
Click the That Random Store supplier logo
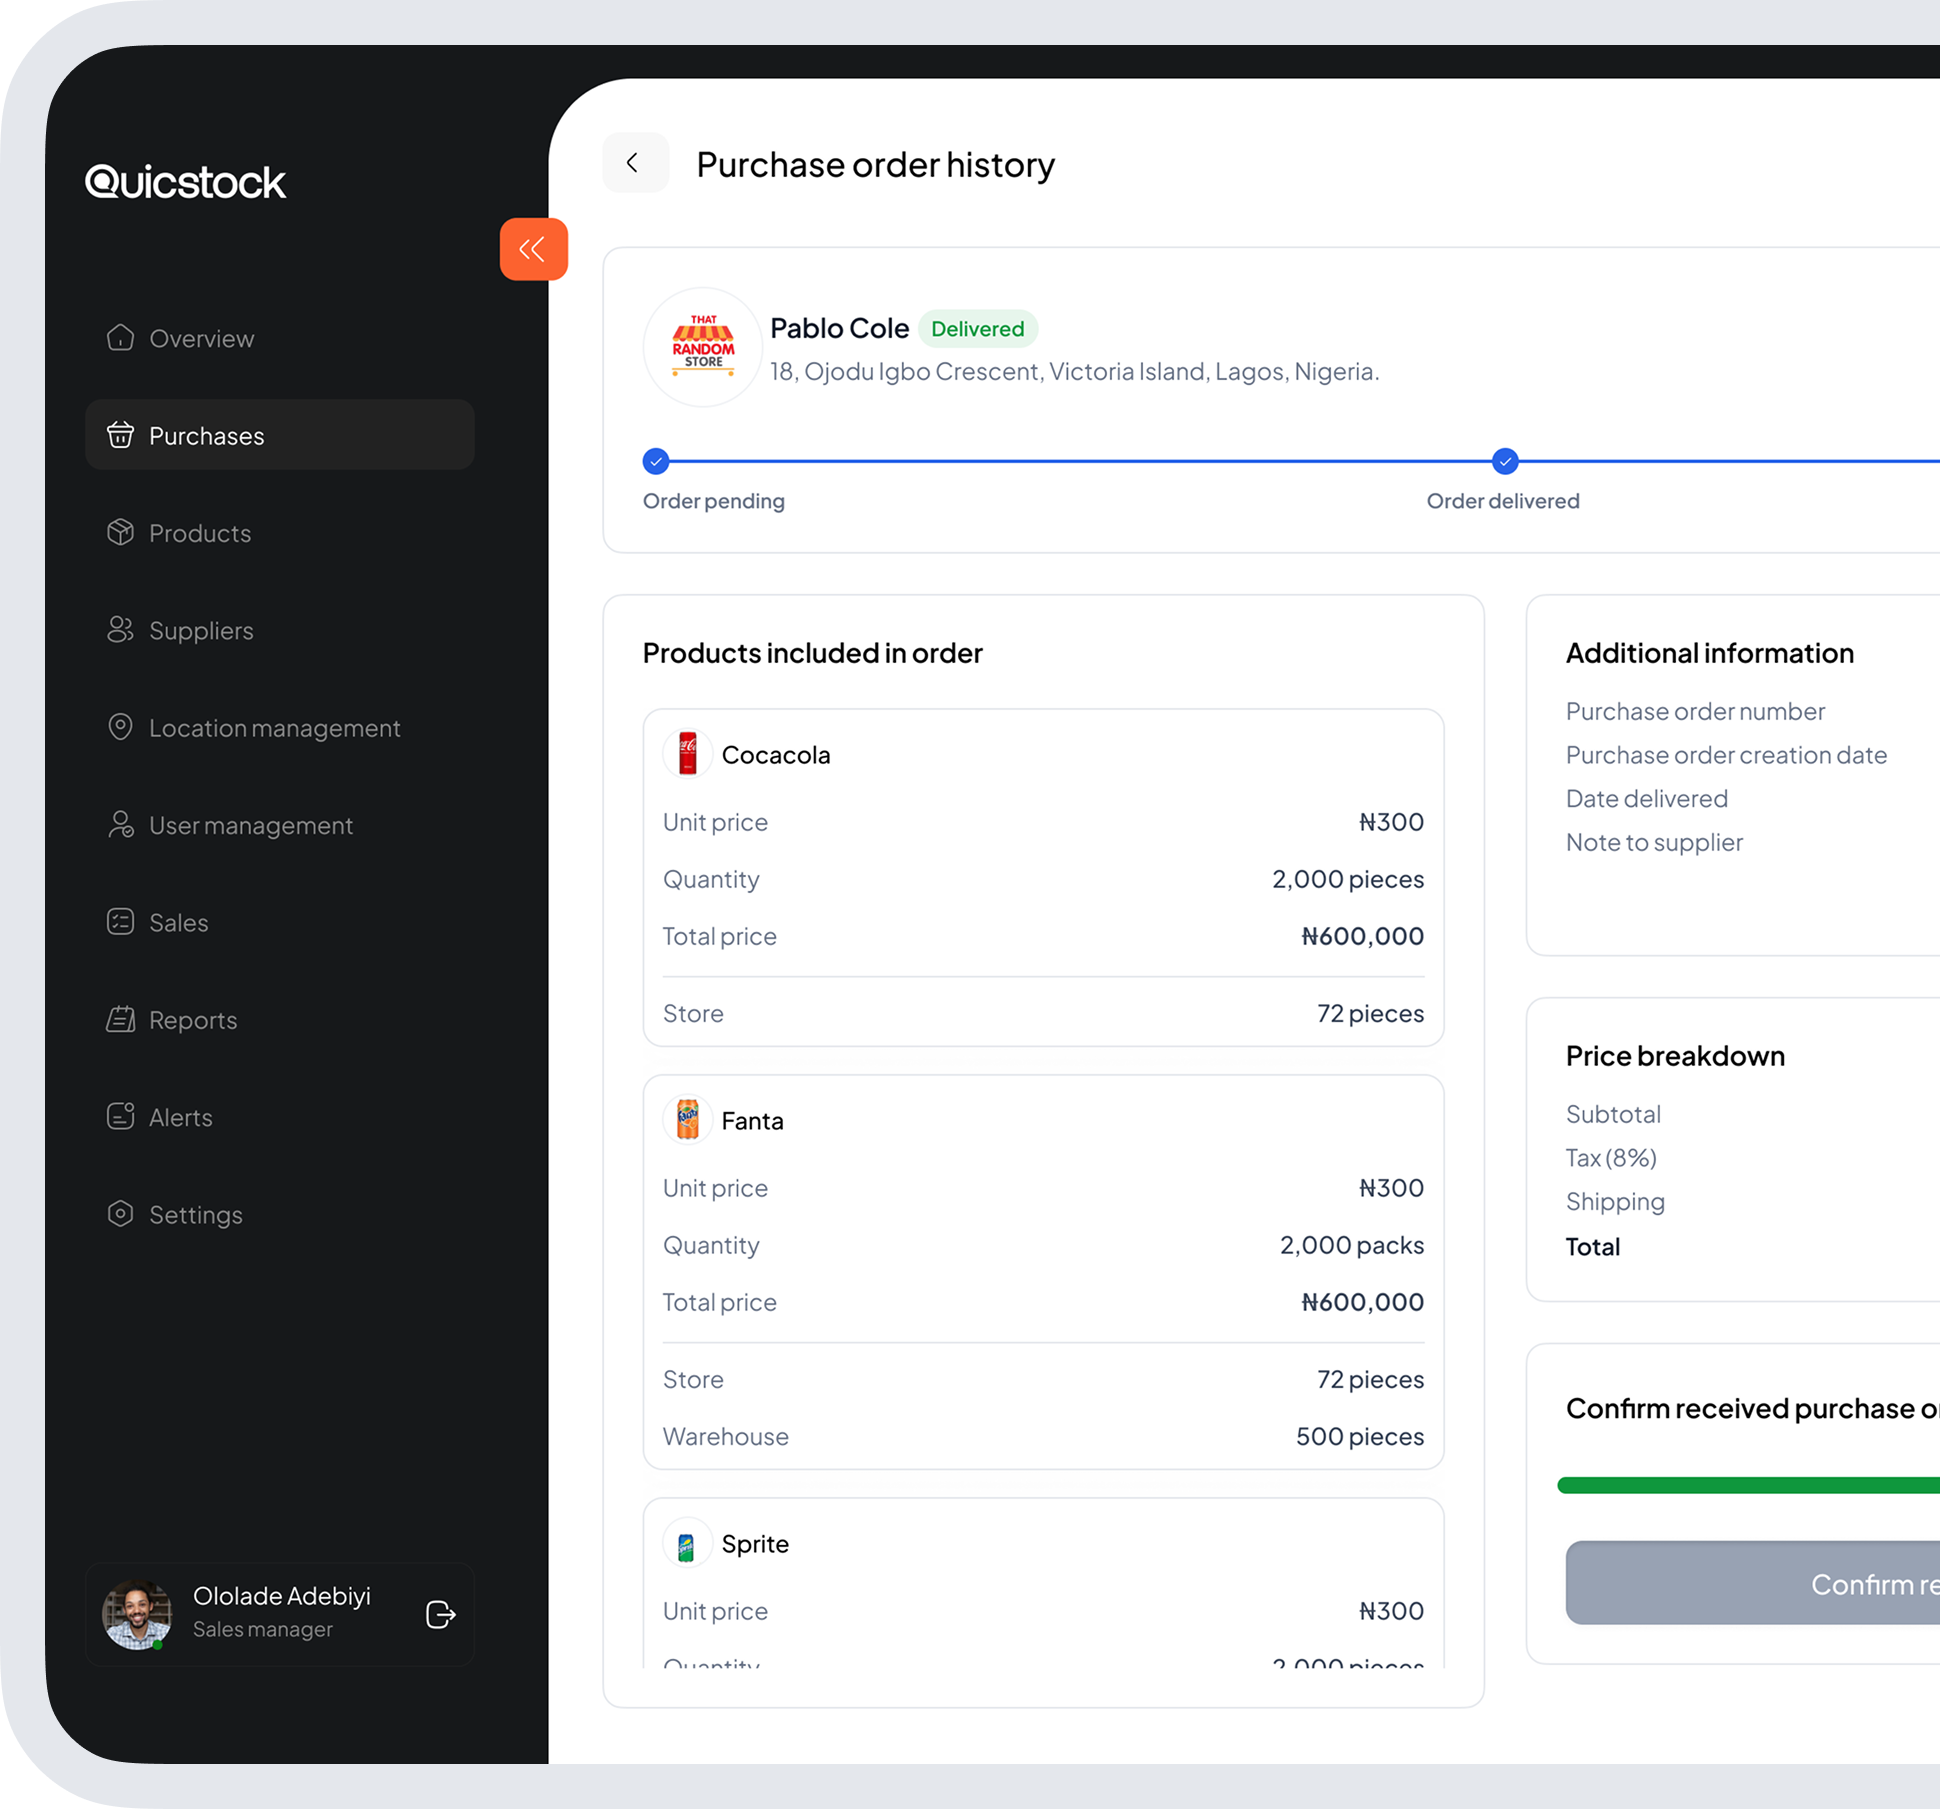[x=702, y=347]
